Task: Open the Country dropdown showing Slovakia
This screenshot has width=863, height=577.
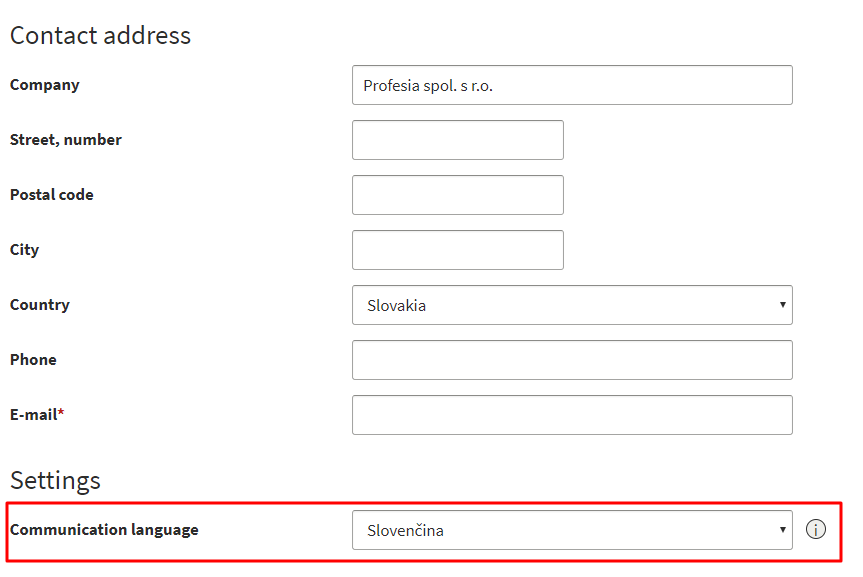Action: (x=572, y=305)
